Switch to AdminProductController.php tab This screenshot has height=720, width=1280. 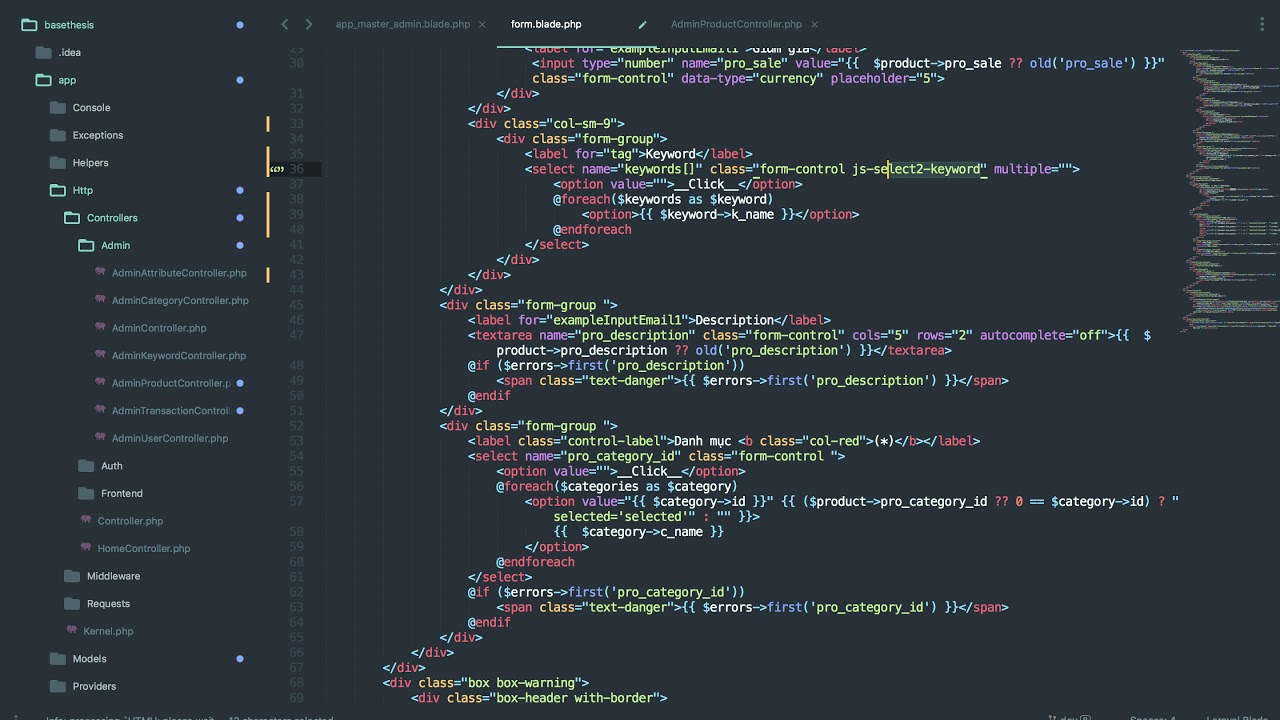736,24
